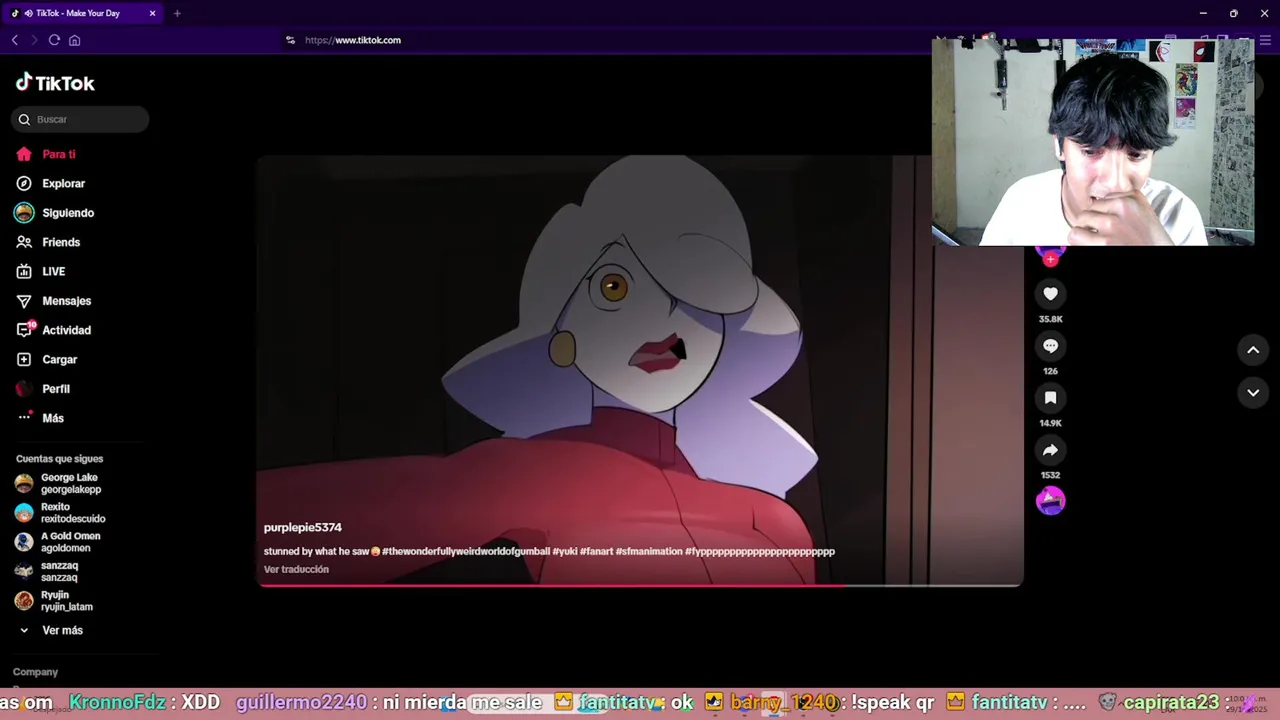
Task: Go back in browser
Action: click(14, 40)
